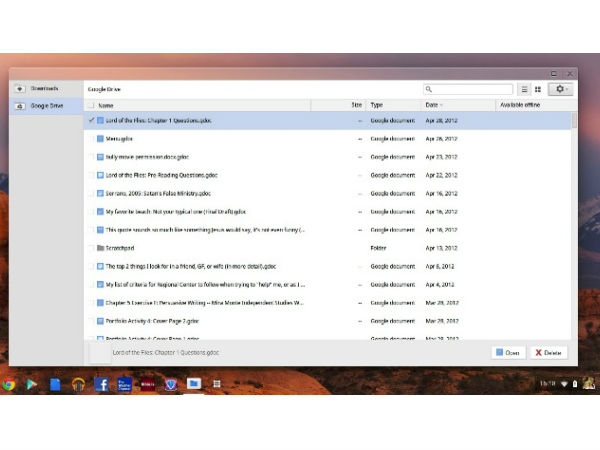The image size is (600, 450).
Task: Open the gear settings dropdown
Action: click(x=560, y=89)
